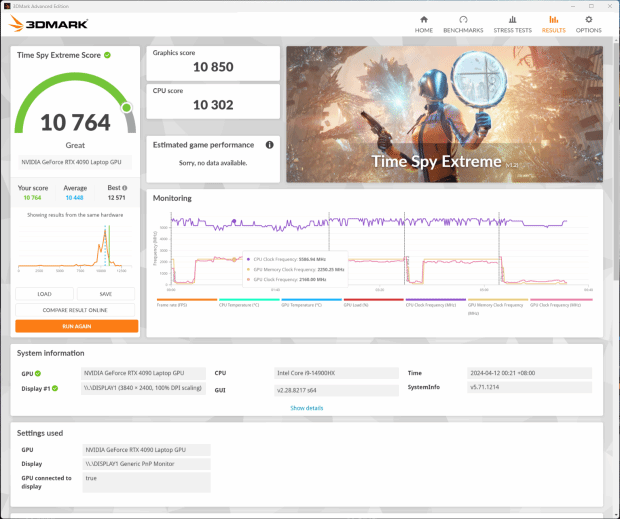Click the Best score 12 571
620x519 pixels.
click(117, 198)
